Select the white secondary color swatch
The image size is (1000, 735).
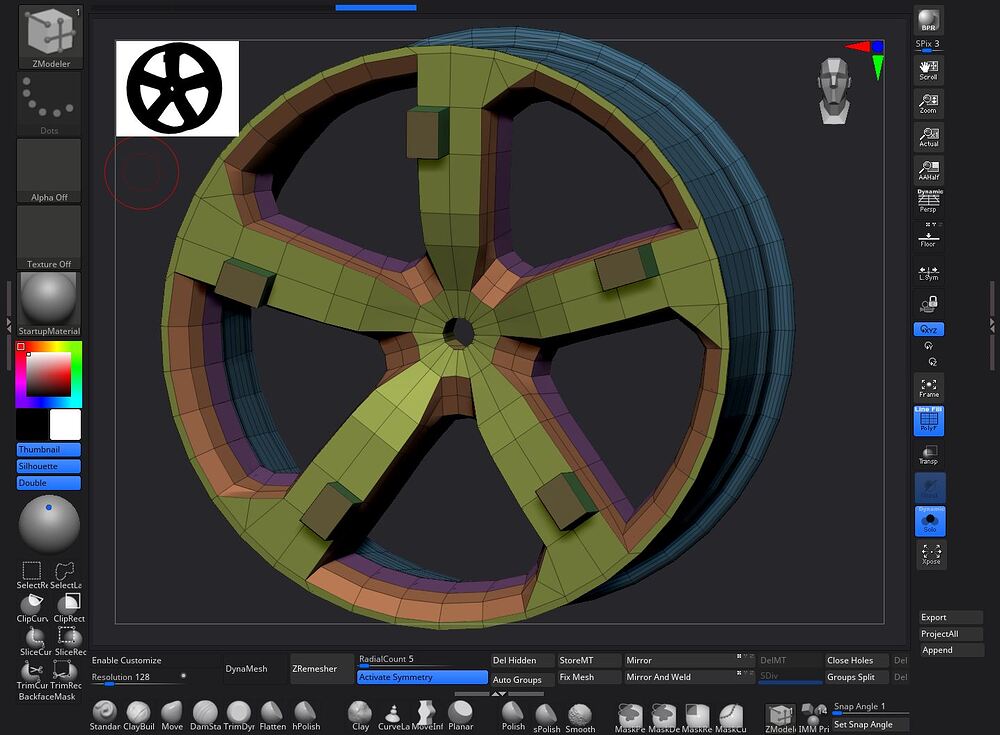click(x=66, y=425)
